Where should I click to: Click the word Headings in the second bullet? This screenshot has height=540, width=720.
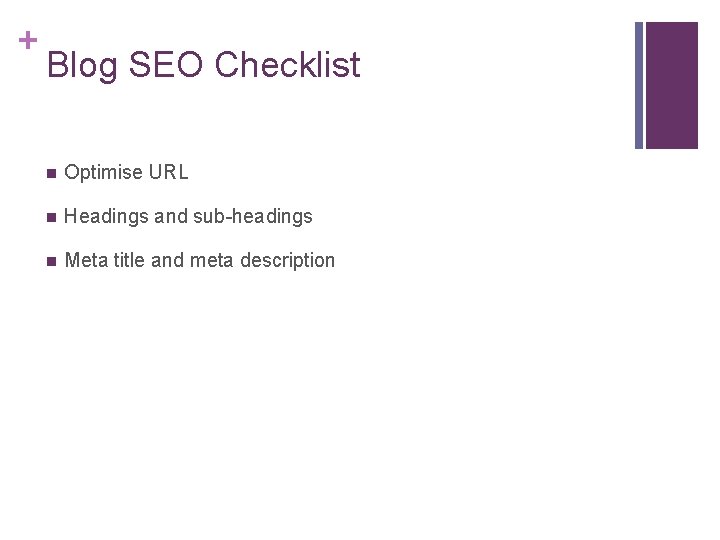(x=105, y=216)
